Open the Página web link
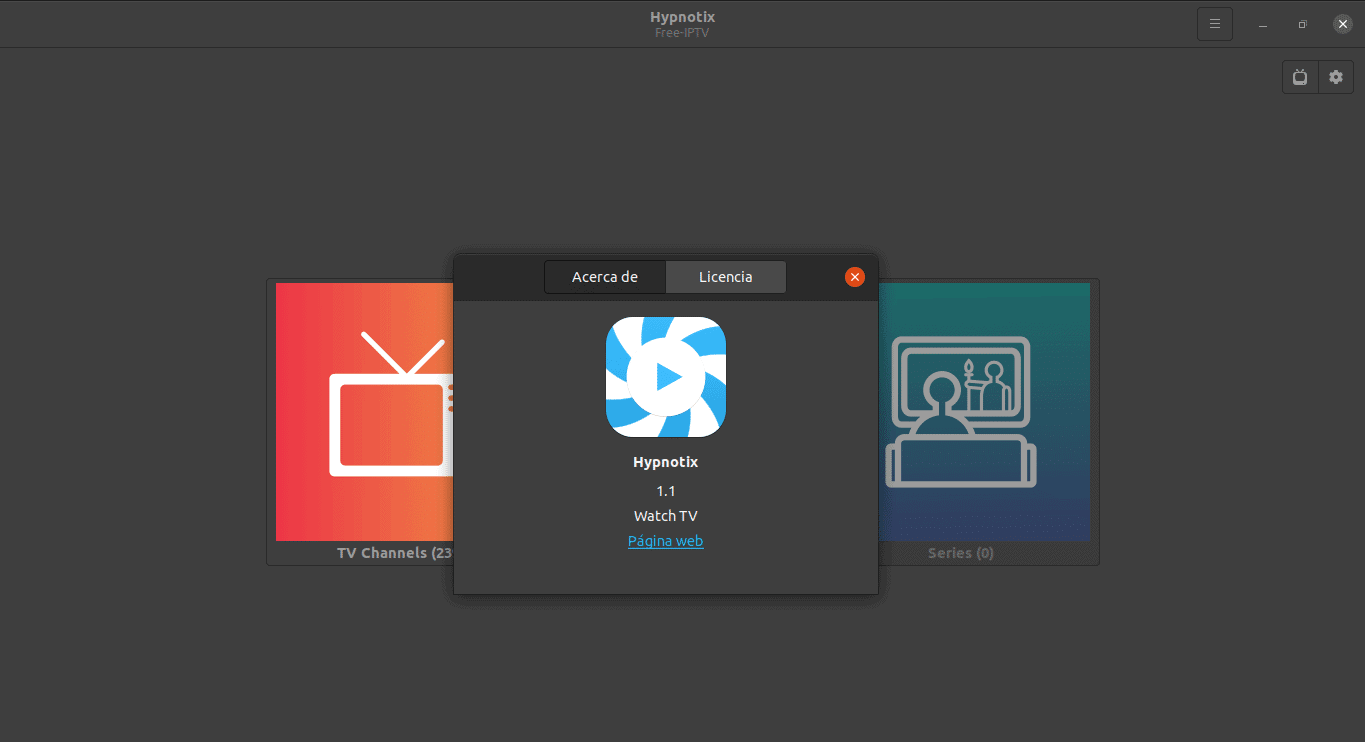The width and height of the screenshot is (1365, 742). click(x=665, y=540)
